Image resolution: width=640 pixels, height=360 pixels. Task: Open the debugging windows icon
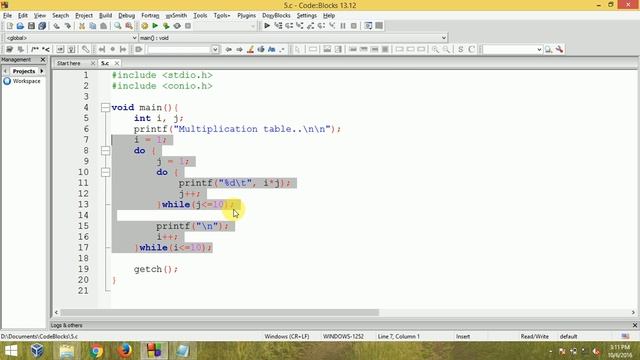pyautogui.click(x=368, y=26)
